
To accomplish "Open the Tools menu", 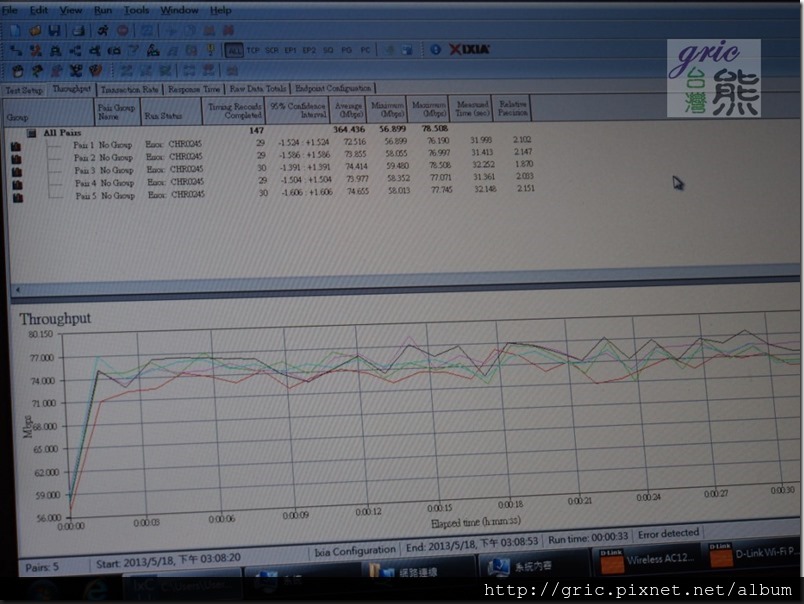I will point(136,10).
